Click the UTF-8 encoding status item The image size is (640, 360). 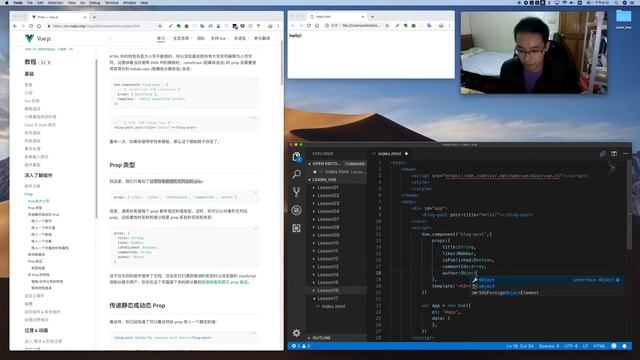pyautogui.click(x=571, y=346)
